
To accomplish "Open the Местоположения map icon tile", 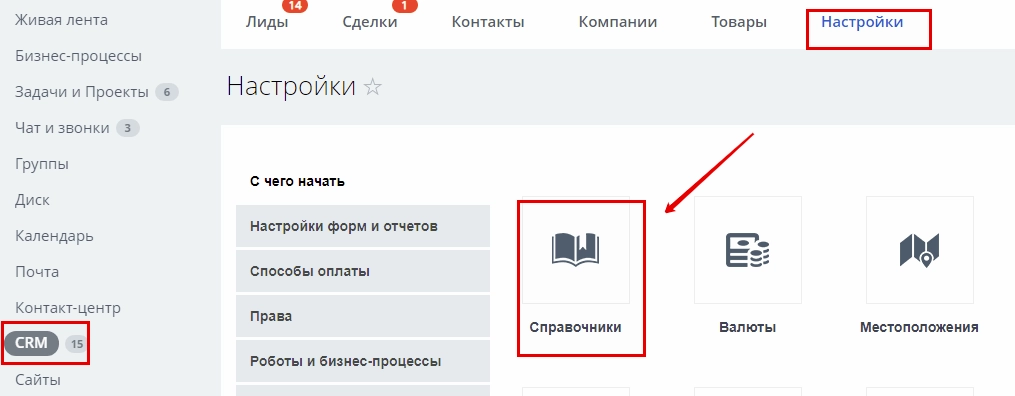I will coord(919,250).
